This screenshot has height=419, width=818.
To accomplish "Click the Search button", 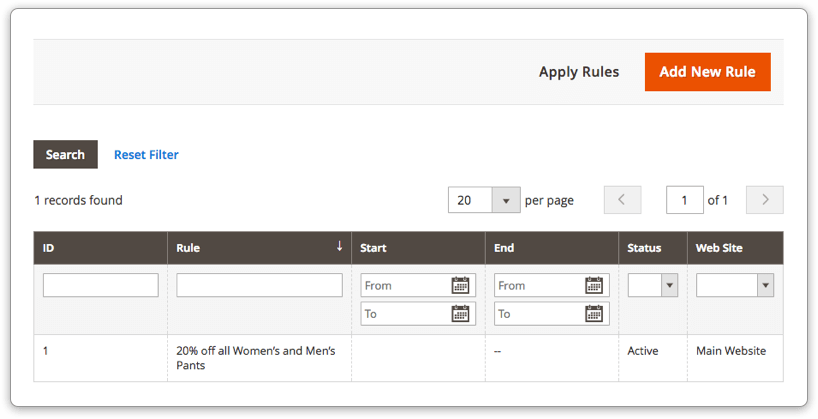I will 65,154.
